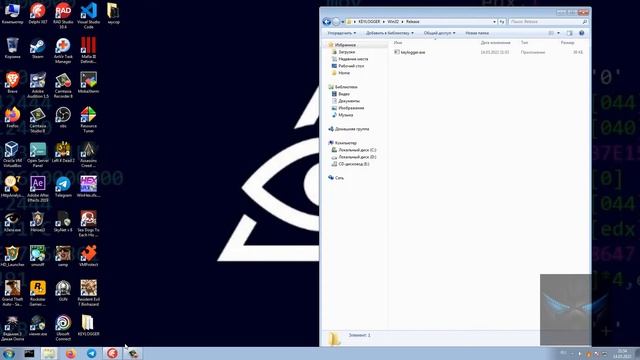This screenshot has height=360, width=640.
Task: Open the address bar history dropdown
Action: pos(494,22)
